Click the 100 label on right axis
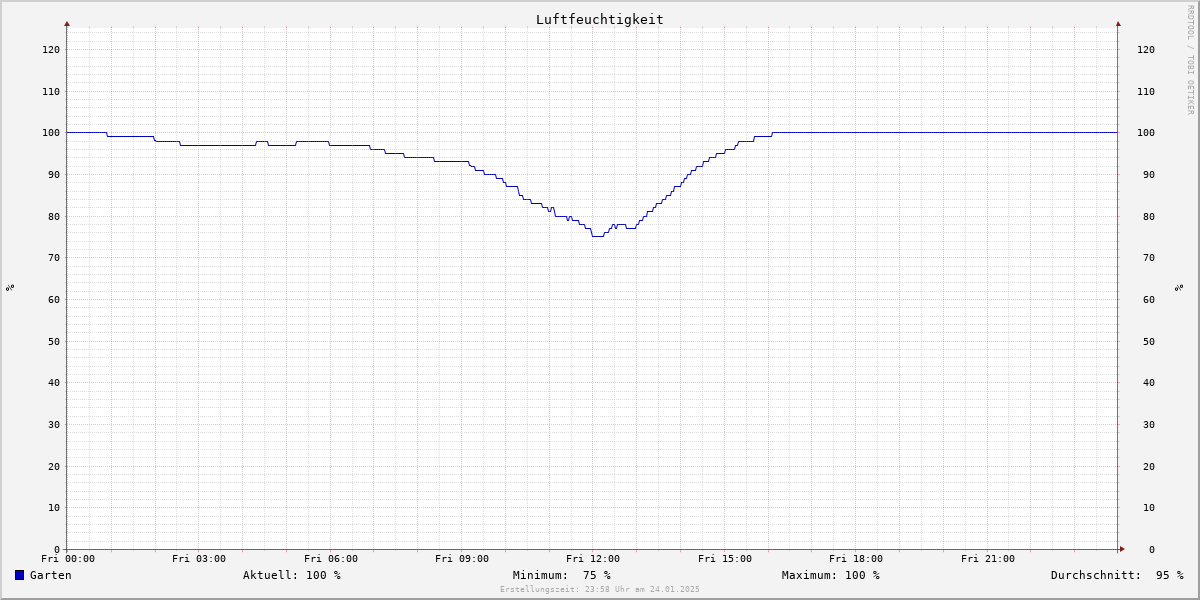The image size is (1200, 600). coord(1146,133)
